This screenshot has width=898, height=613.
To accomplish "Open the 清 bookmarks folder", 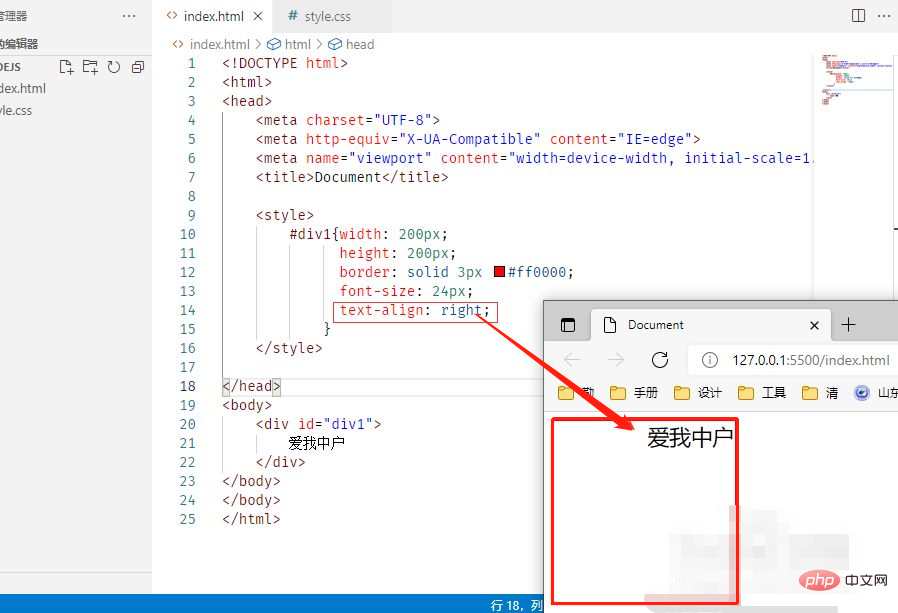I will click(820, 392).
